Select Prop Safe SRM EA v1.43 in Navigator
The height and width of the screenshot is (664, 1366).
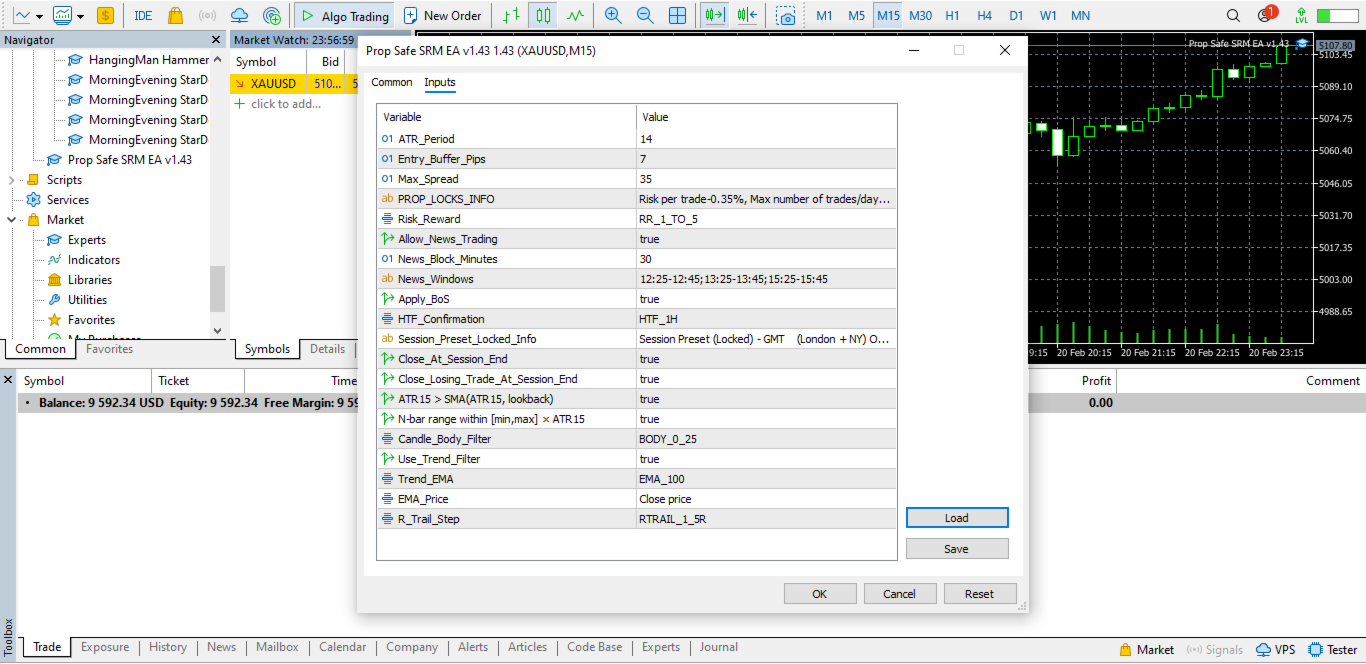[x=130, y=160]
